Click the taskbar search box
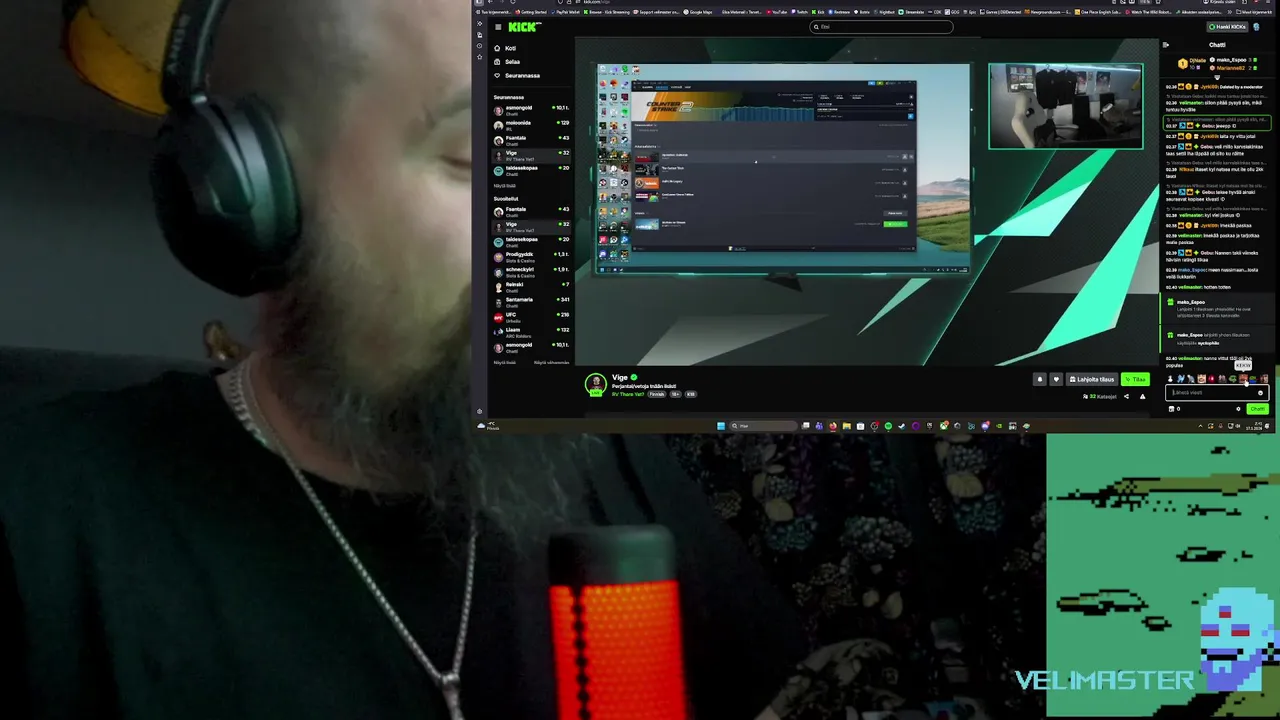The width and height of the screenshot is (1280, 720). pos(764,426)
